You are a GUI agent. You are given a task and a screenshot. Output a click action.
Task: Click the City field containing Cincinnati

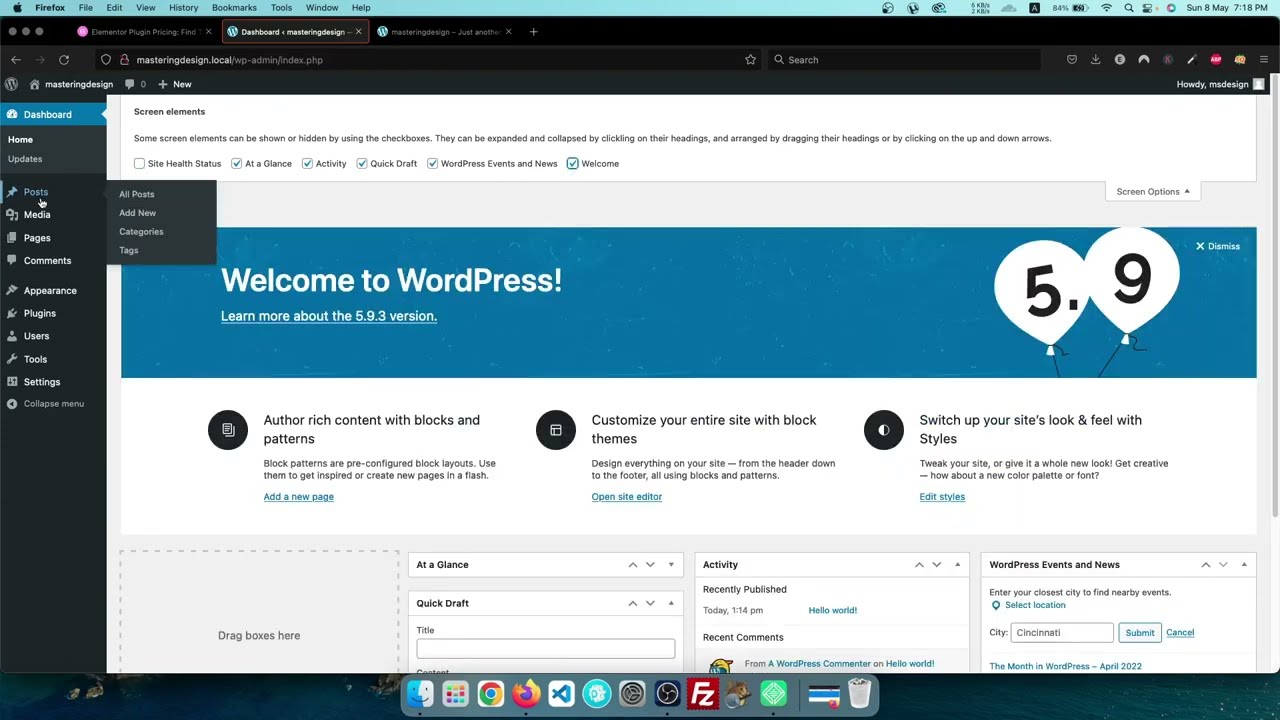[1062, 633]
